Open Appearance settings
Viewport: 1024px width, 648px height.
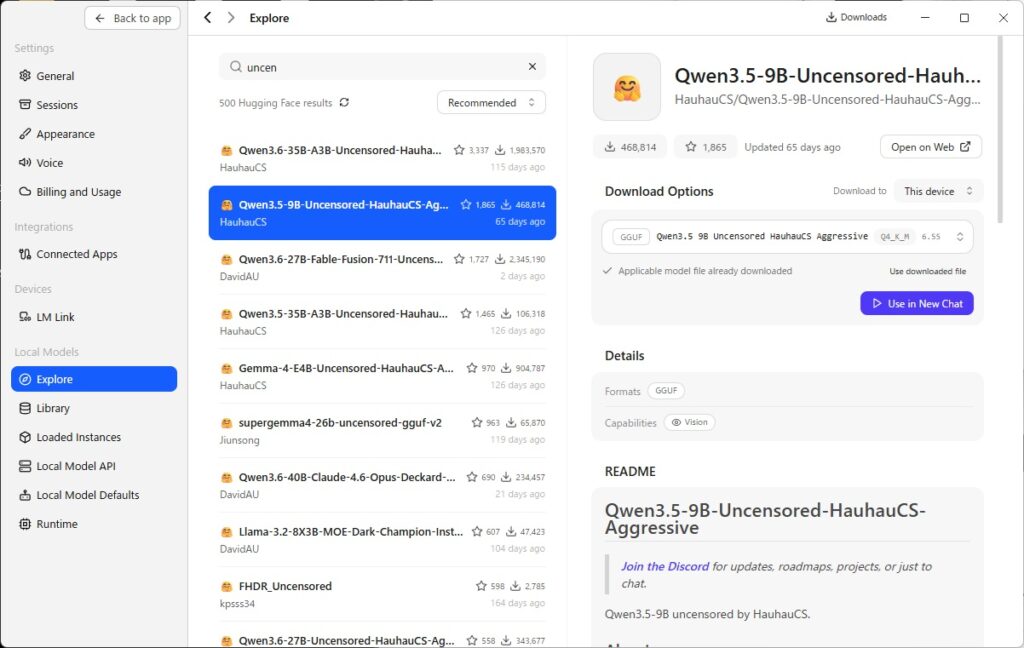pyautogui.click(x=94, y=134)
